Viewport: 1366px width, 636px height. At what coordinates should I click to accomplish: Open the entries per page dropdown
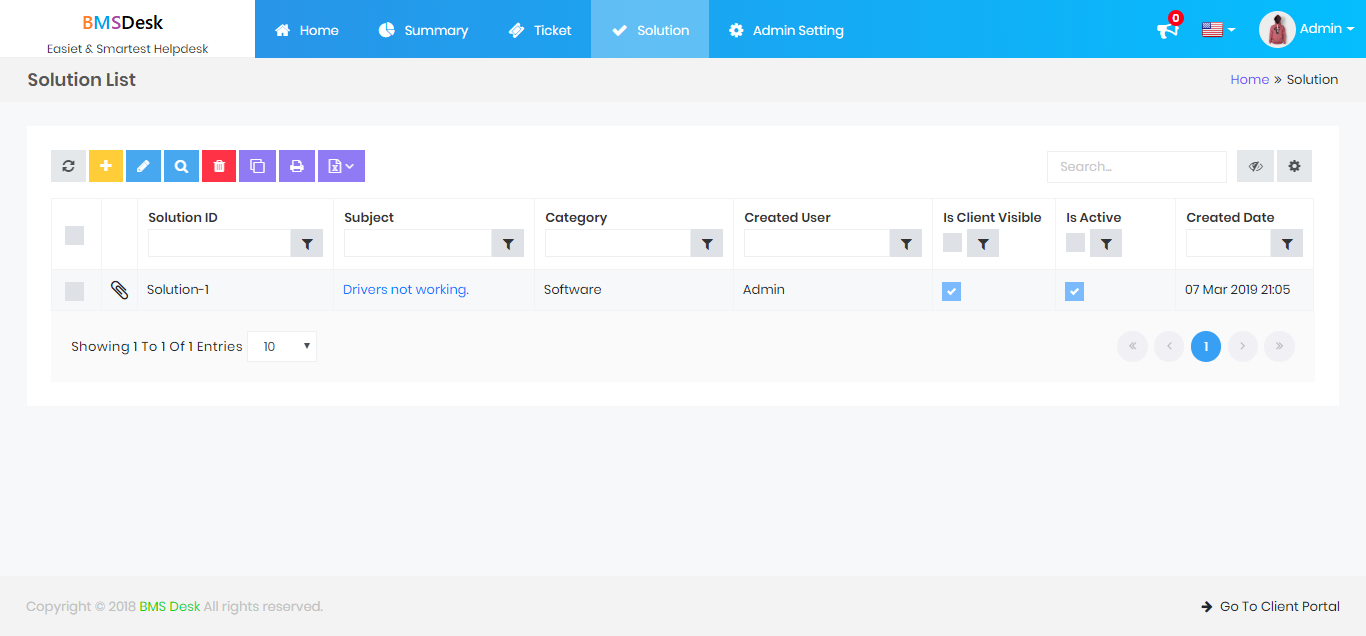click(x=282, y=346)
